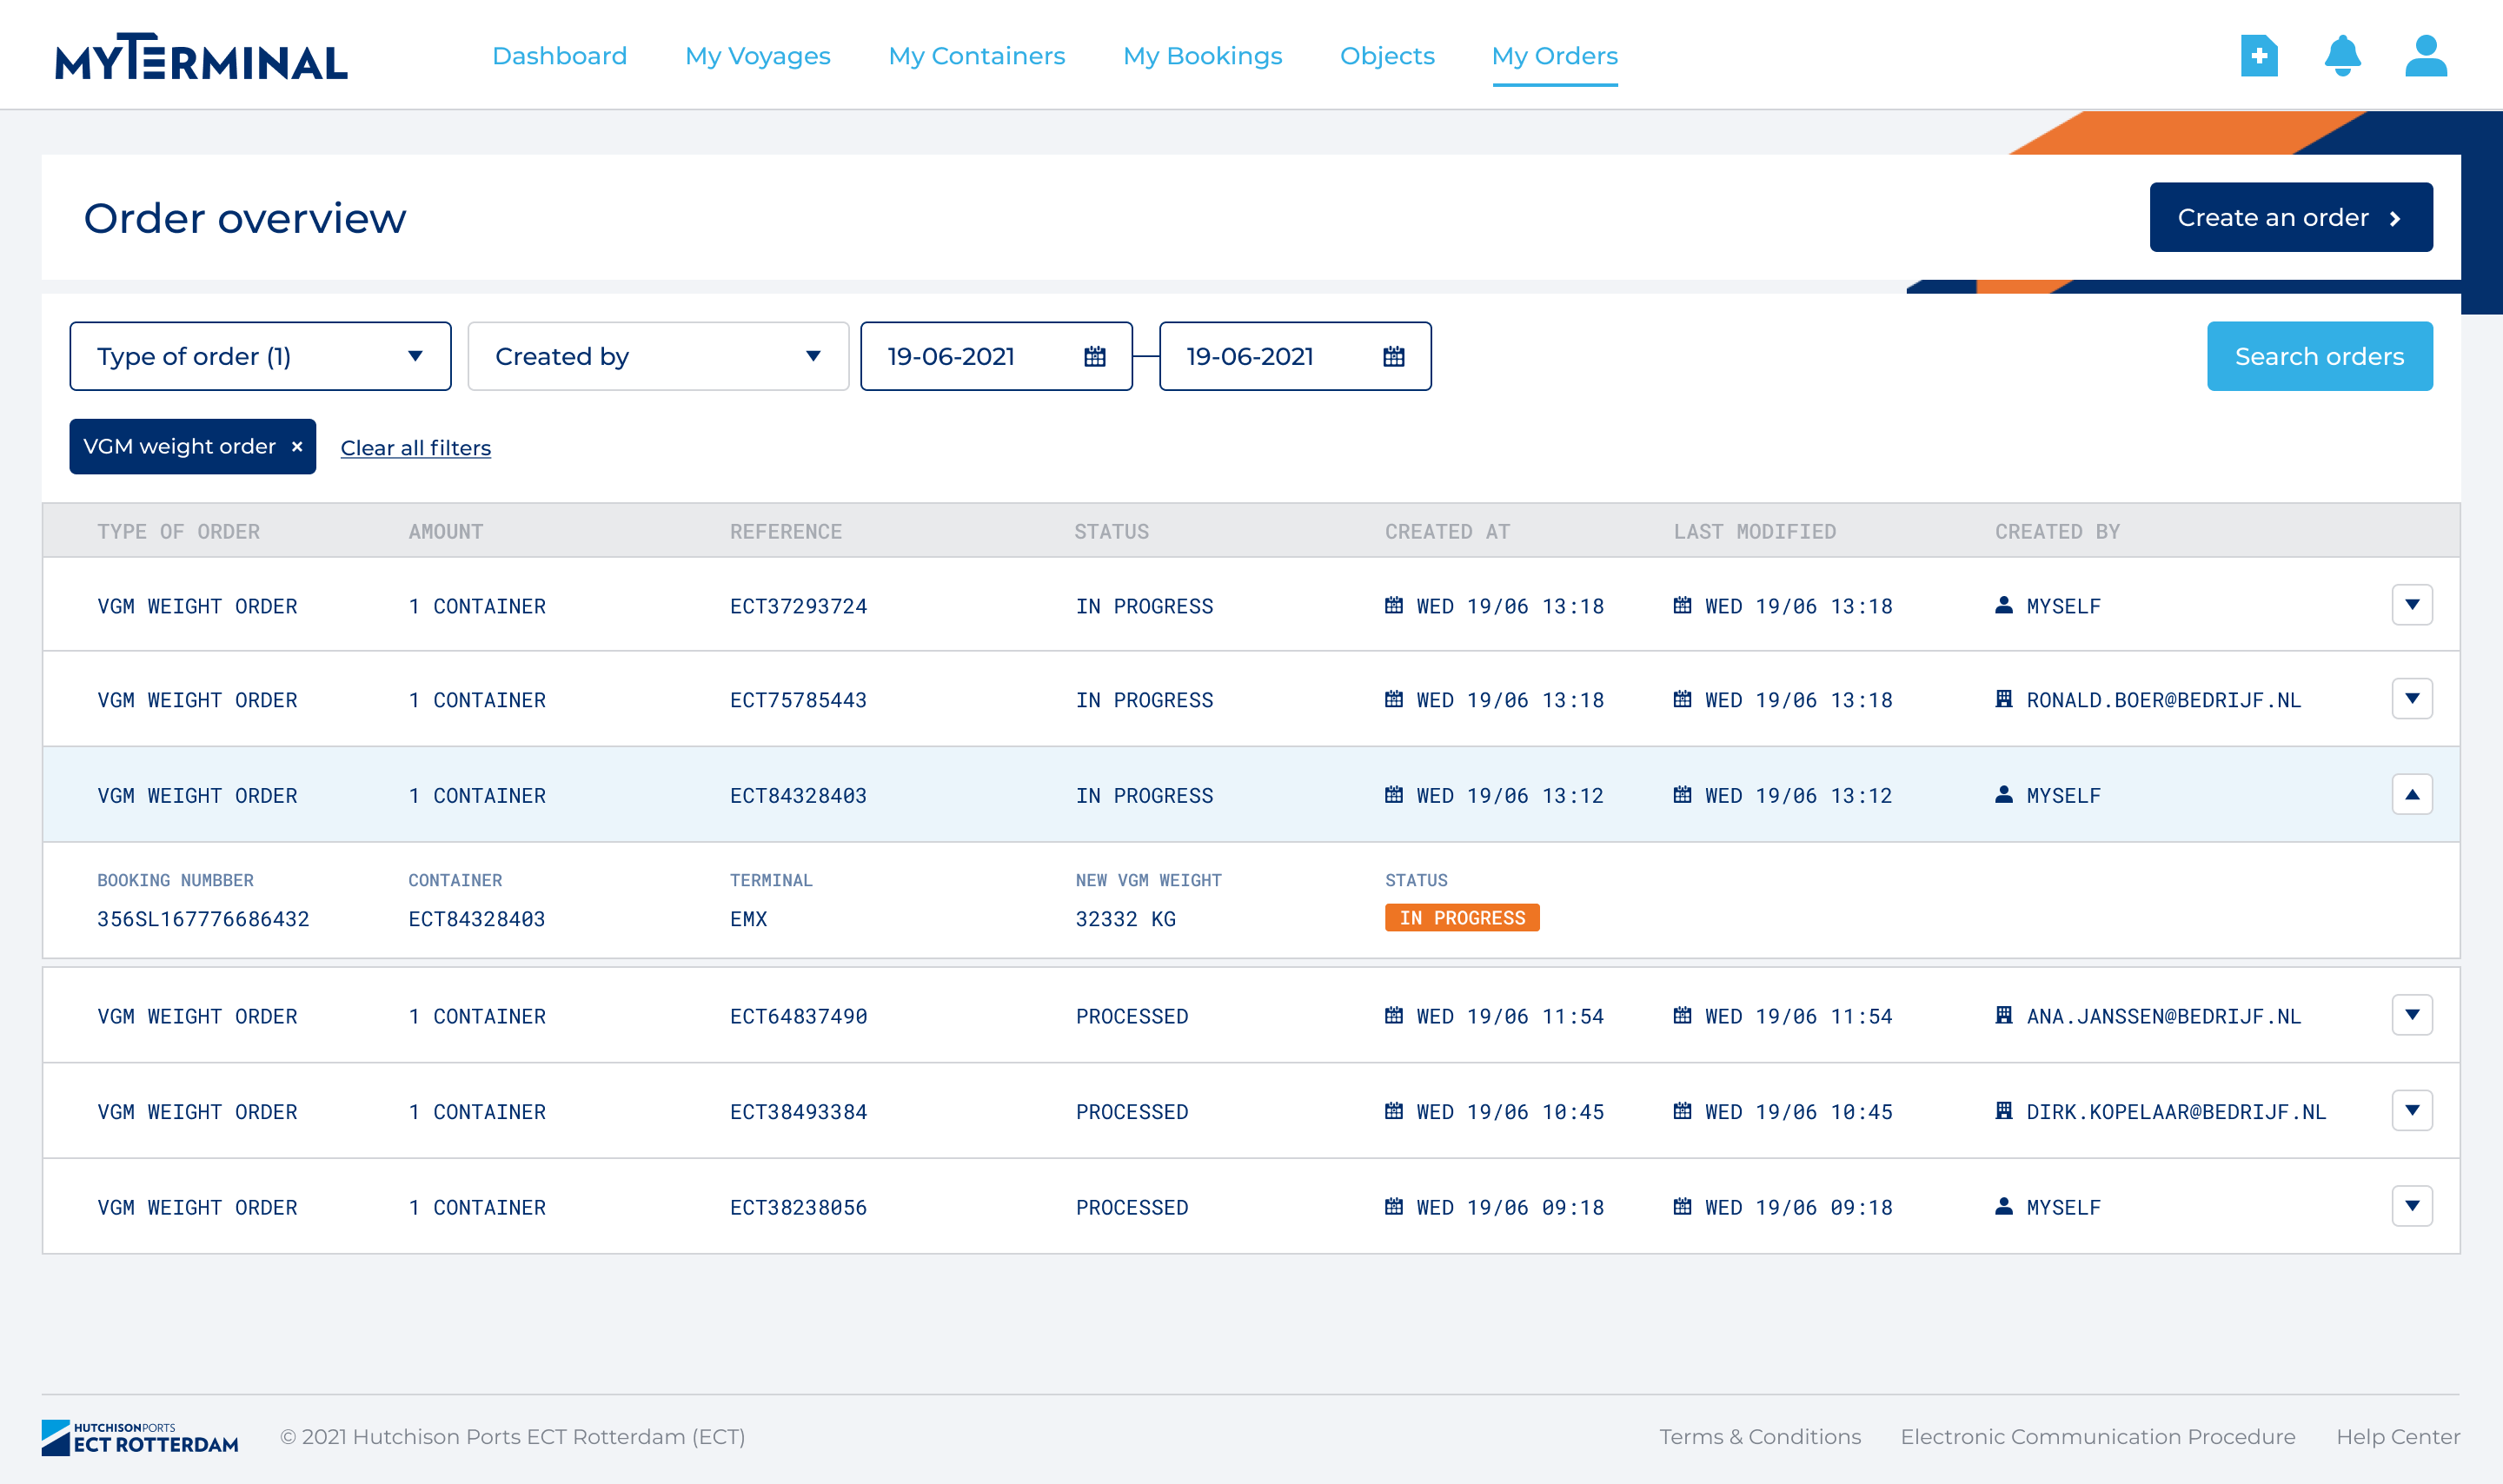Click the Amount column header
This screenshot has width=2503, height=1484.
click(x=445, y=532)
